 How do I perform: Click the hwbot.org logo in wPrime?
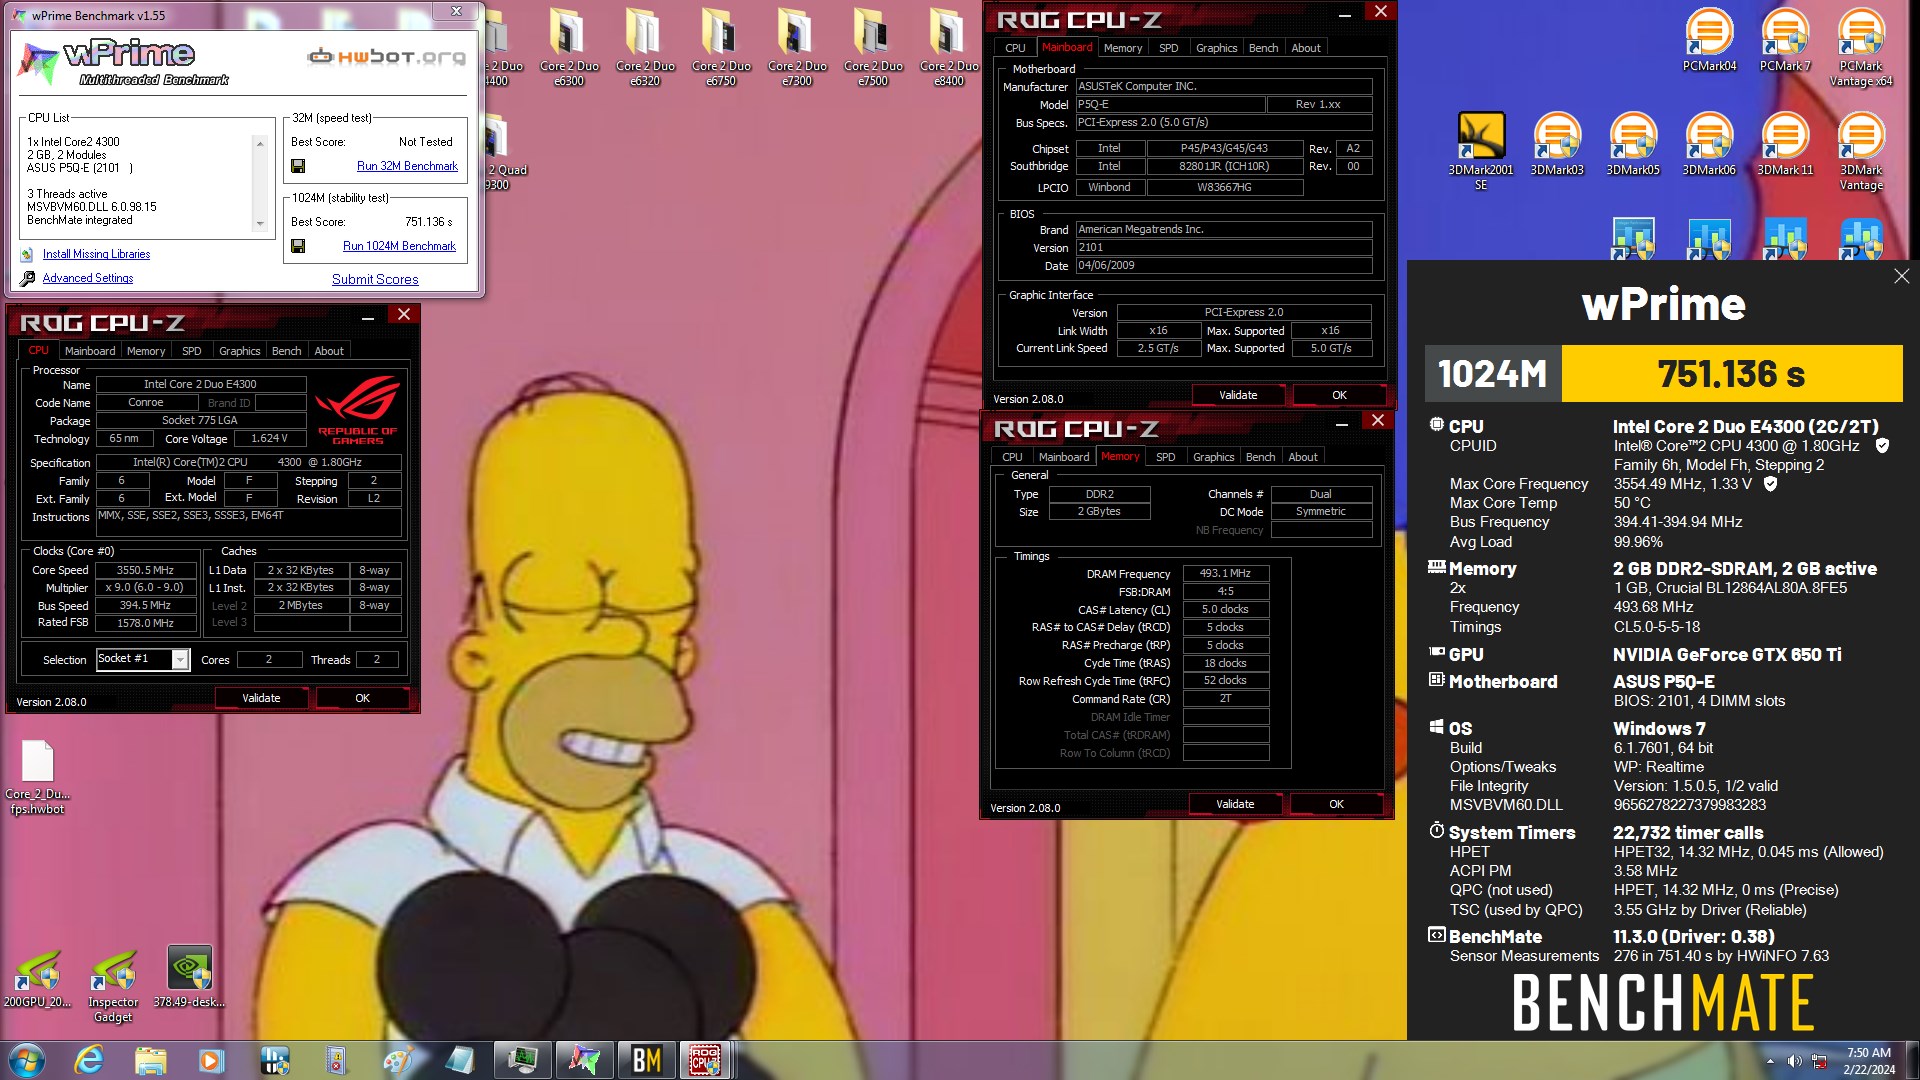(x=386, y=57)
